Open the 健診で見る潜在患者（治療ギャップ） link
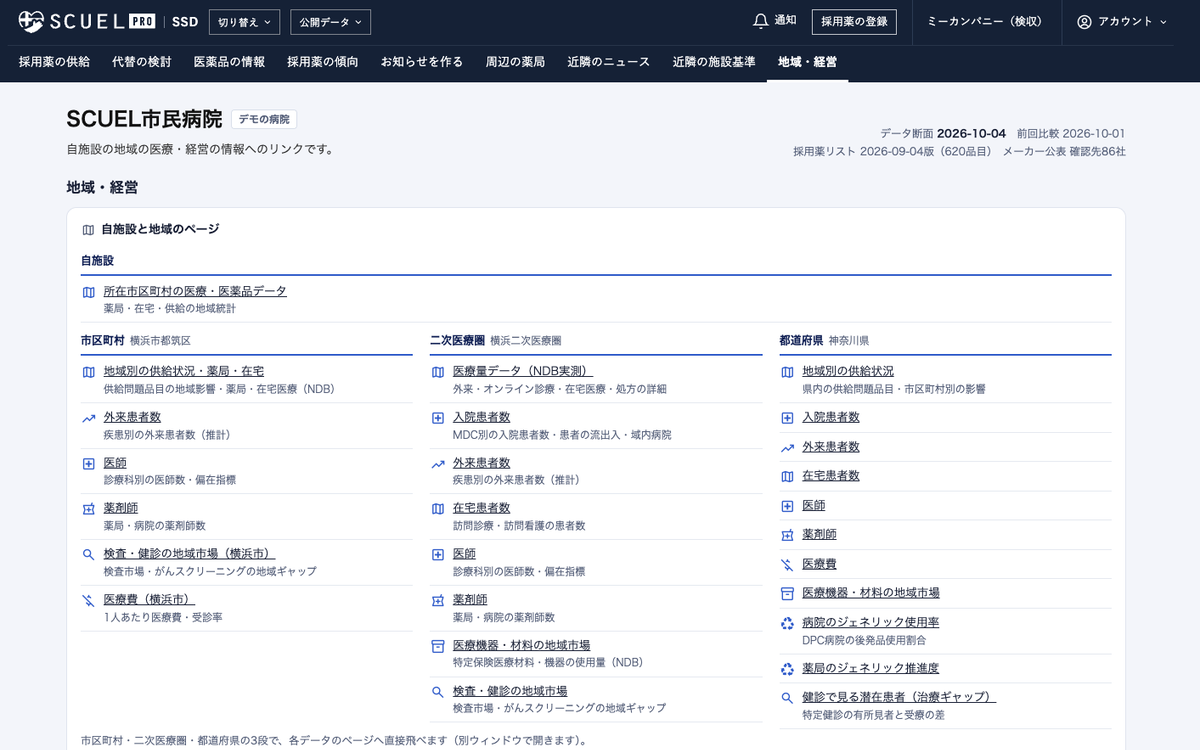Screen dimensions: 1200x750 (900, 698)
